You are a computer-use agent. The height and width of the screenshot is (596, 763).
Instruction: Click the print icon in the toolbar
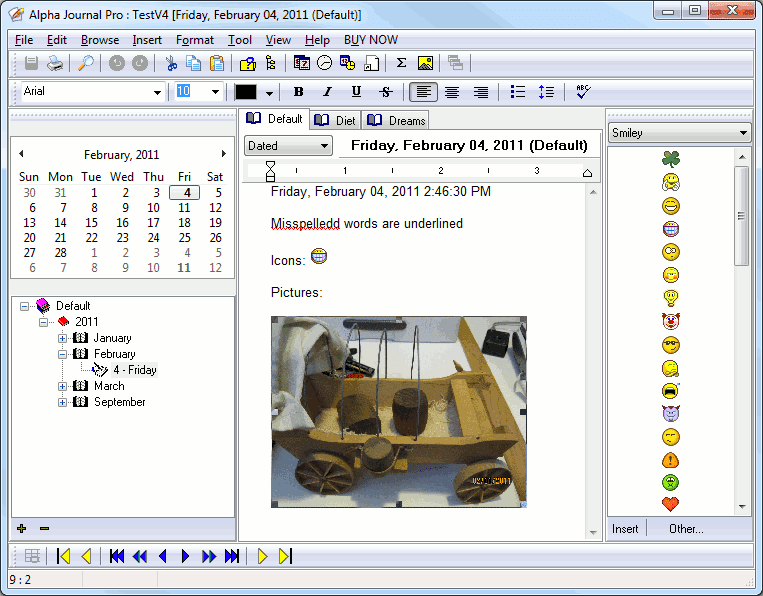[55, 63]
